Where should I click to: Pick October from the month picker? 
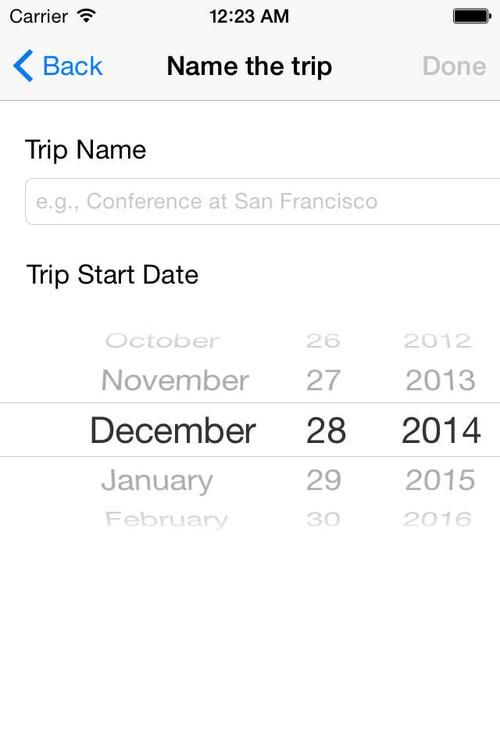(x=162, y=341)
